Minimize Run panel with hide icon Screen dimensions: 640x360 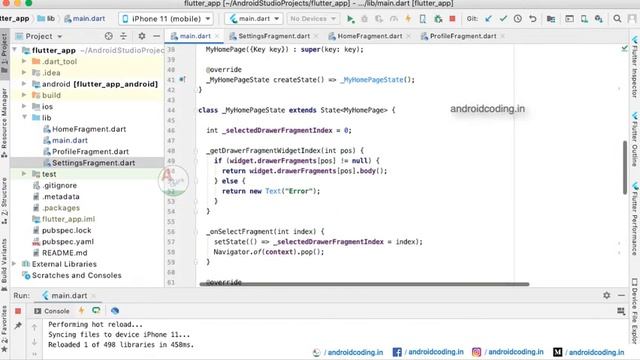coord(621,295)
